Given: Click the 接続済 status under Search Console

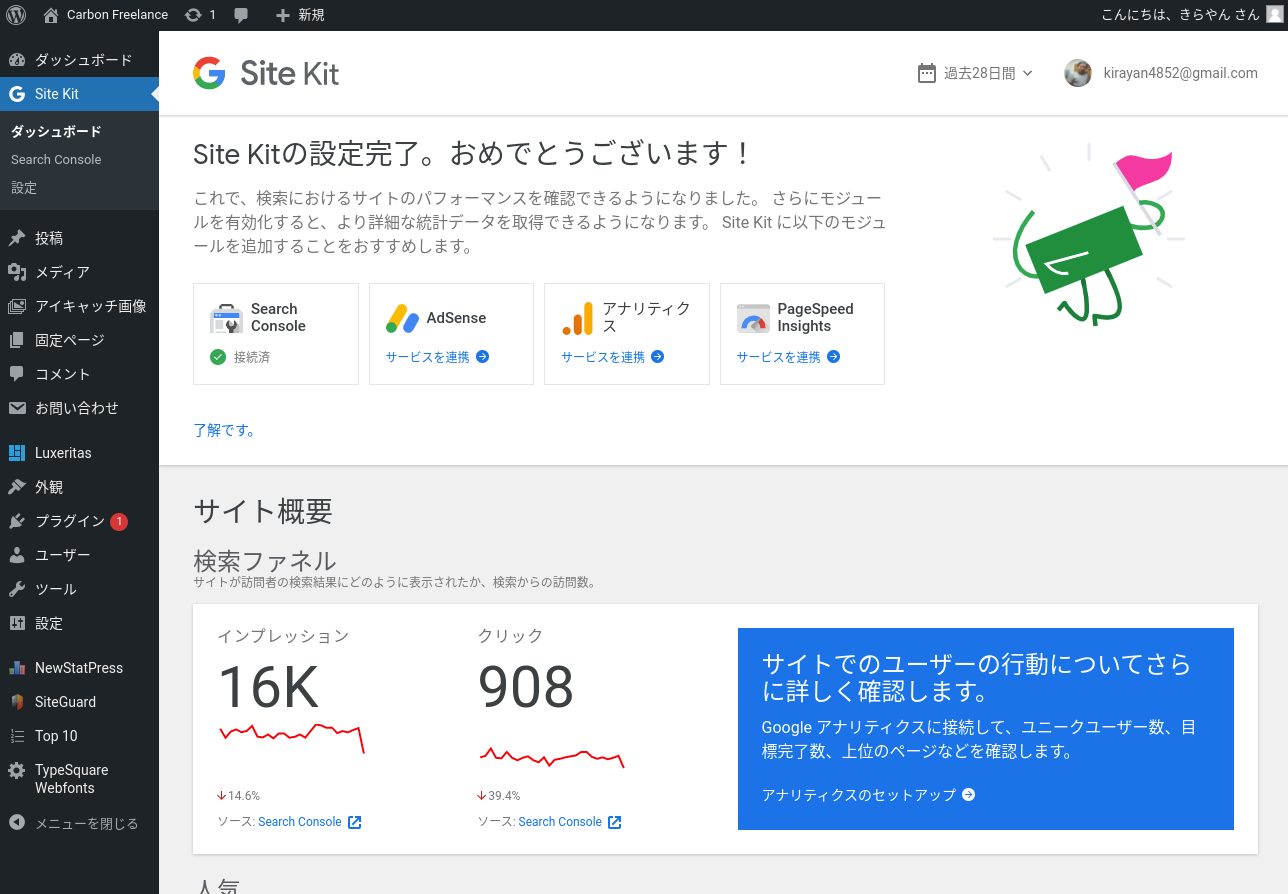Looking at the screenshot, I should click(x=240, y=357).
